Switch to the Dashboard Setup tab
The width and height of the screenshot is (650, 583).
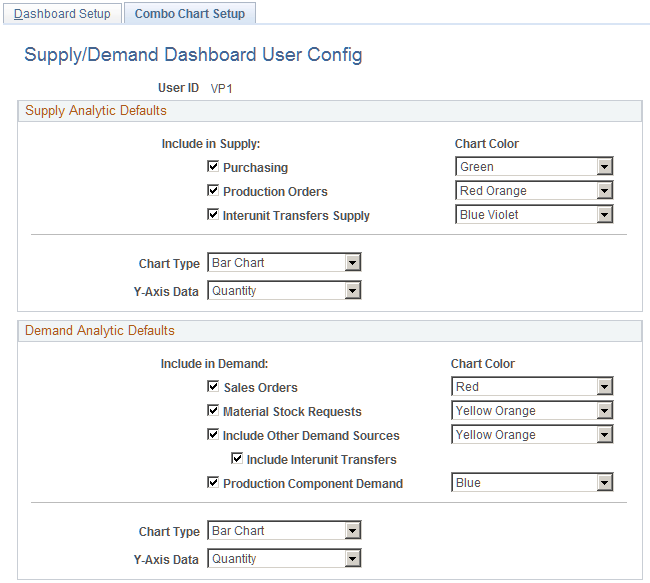(x=62, y=14)
